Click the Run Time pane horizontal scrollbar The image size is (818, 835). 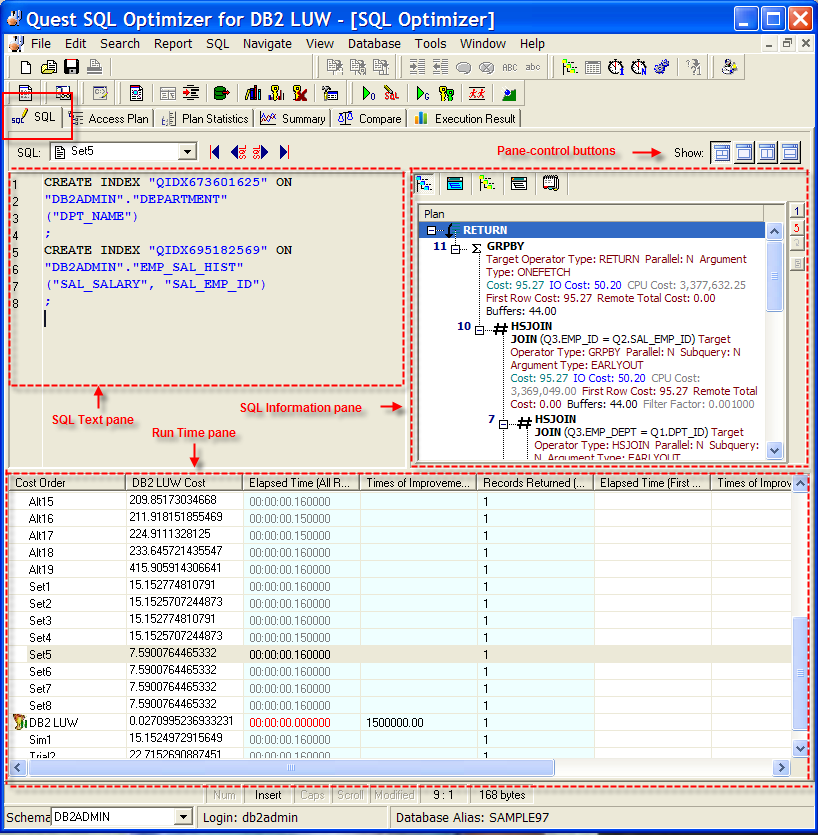click(x=290, y=768)
